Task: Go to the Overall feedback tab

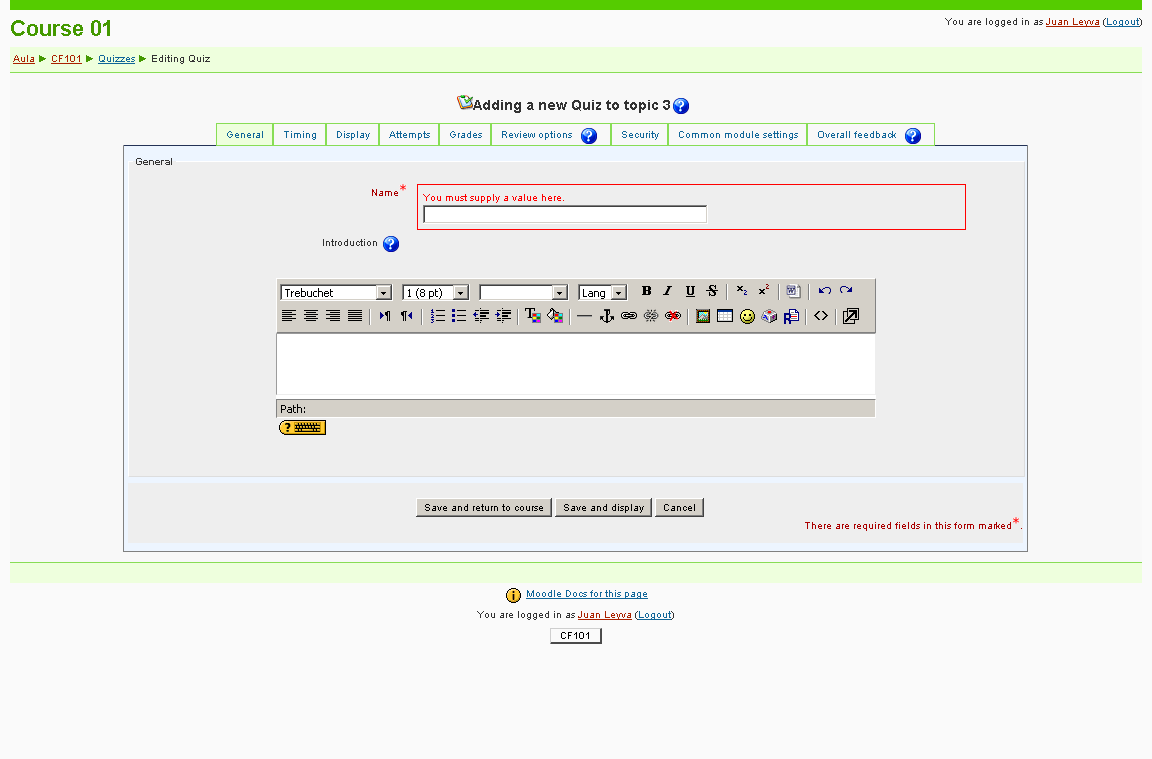Action: pyautogui.click(x=857, y=135)
